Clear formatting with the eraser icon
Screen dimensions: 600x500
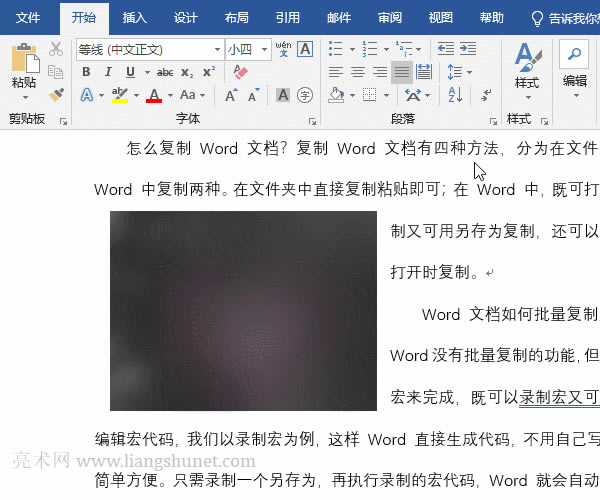tap(239, 72)
